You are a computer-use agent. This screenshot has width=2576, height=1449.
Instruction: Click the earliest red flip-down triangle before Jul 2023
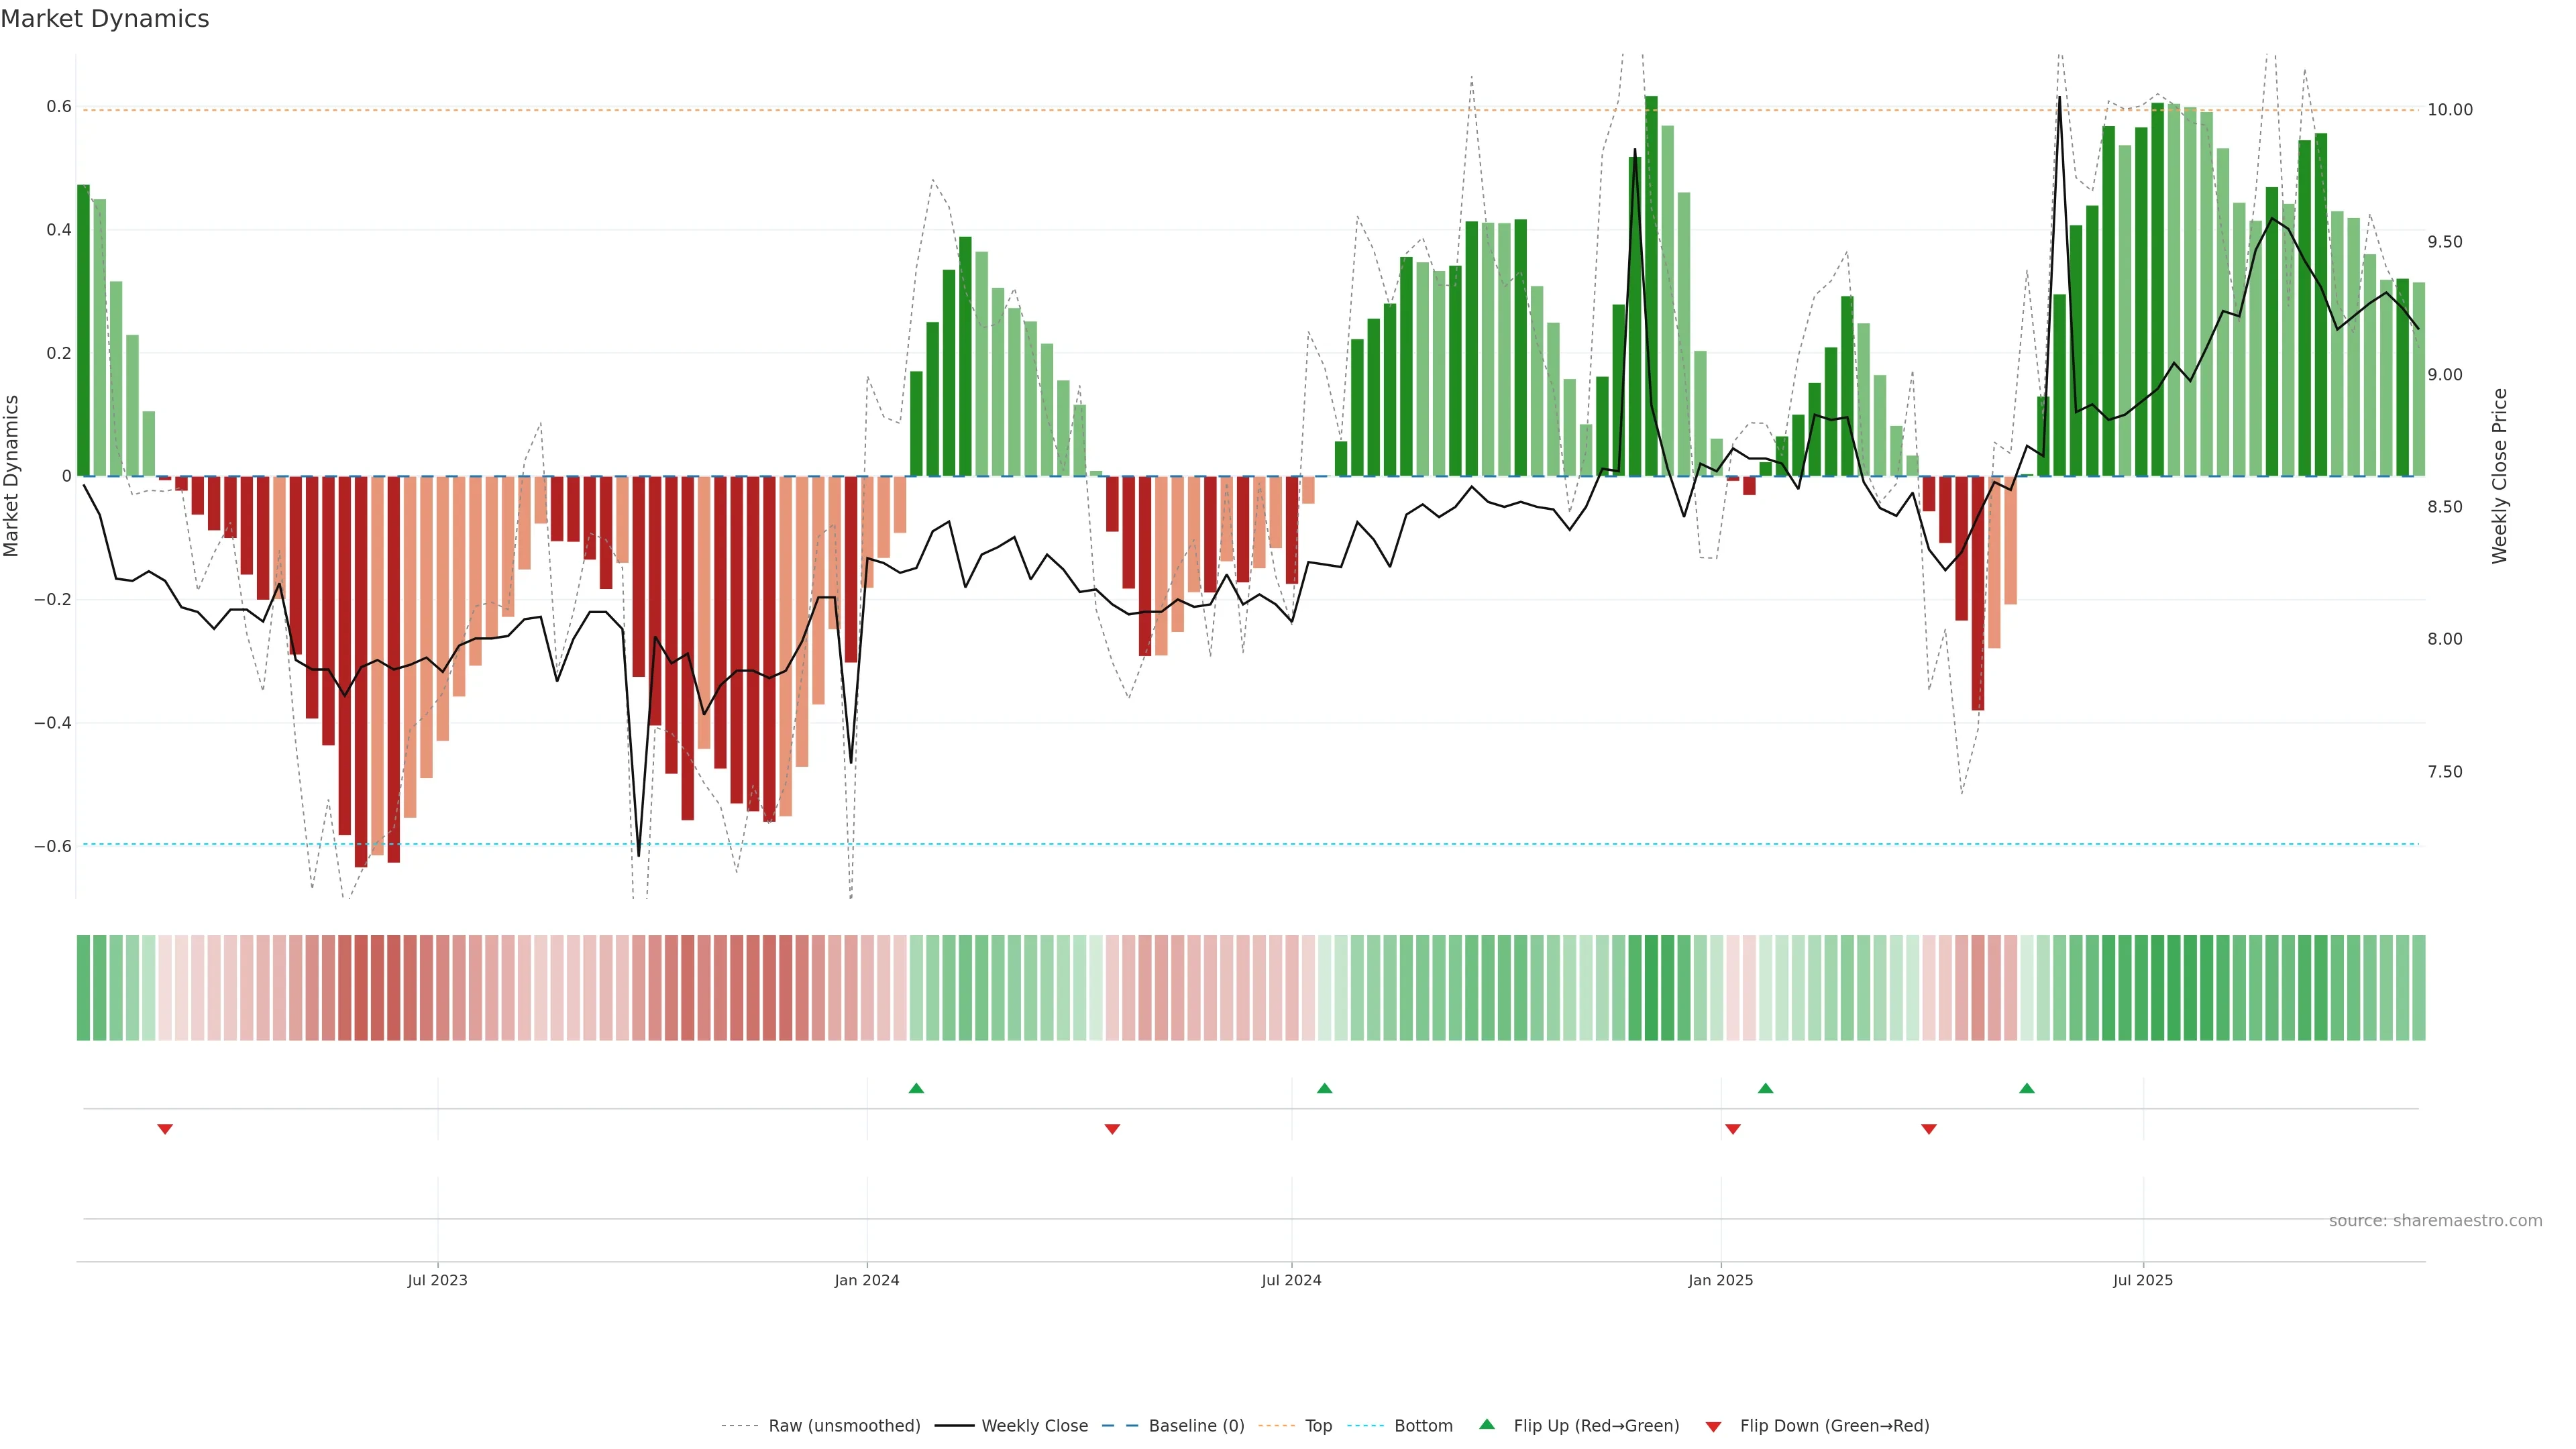click(165, 1129)
